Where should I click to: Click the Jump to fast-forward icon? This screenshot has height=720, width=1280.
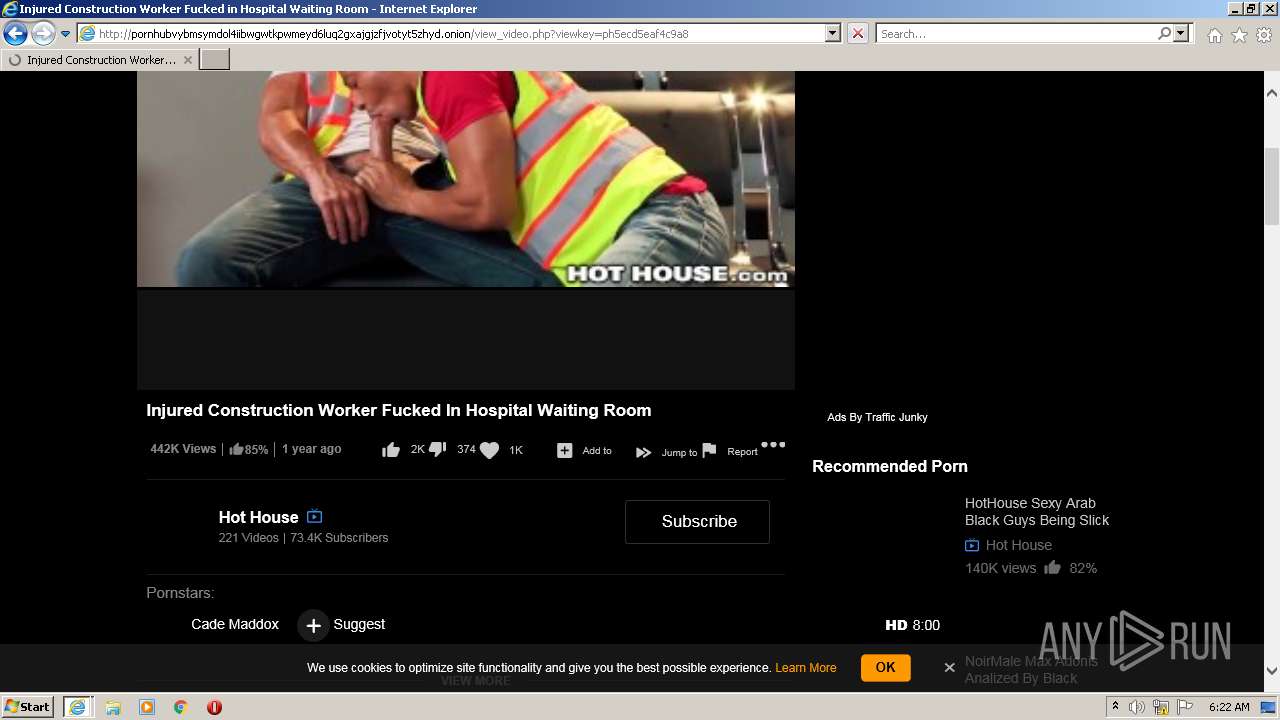tap(644, 452)
